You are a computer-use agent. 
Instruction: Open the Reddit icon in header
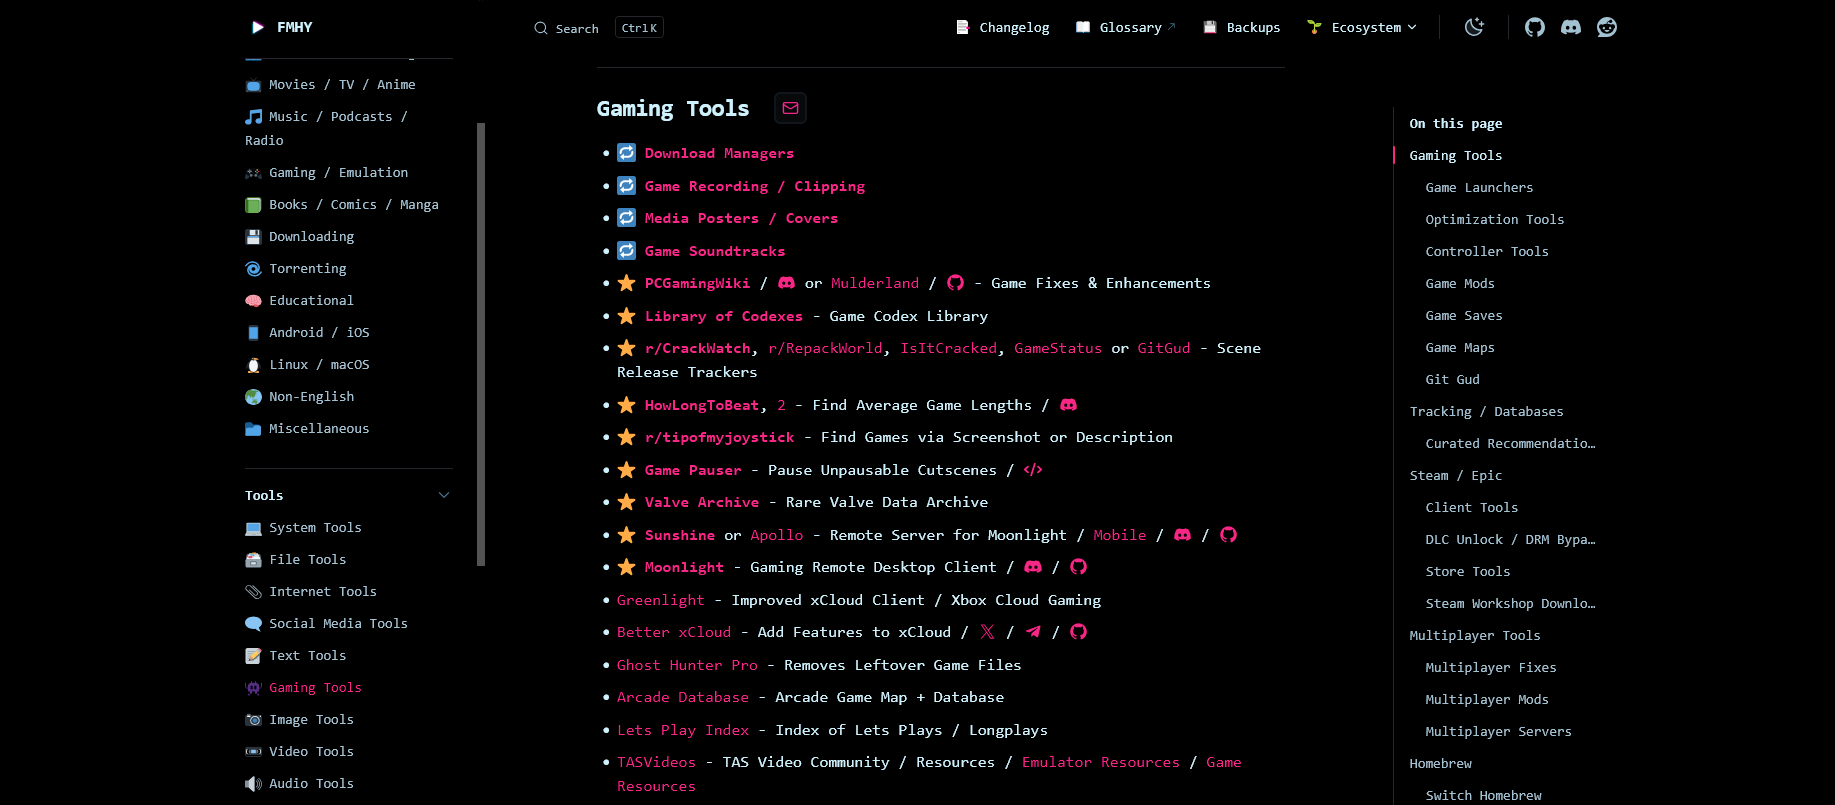[1607, 27]
